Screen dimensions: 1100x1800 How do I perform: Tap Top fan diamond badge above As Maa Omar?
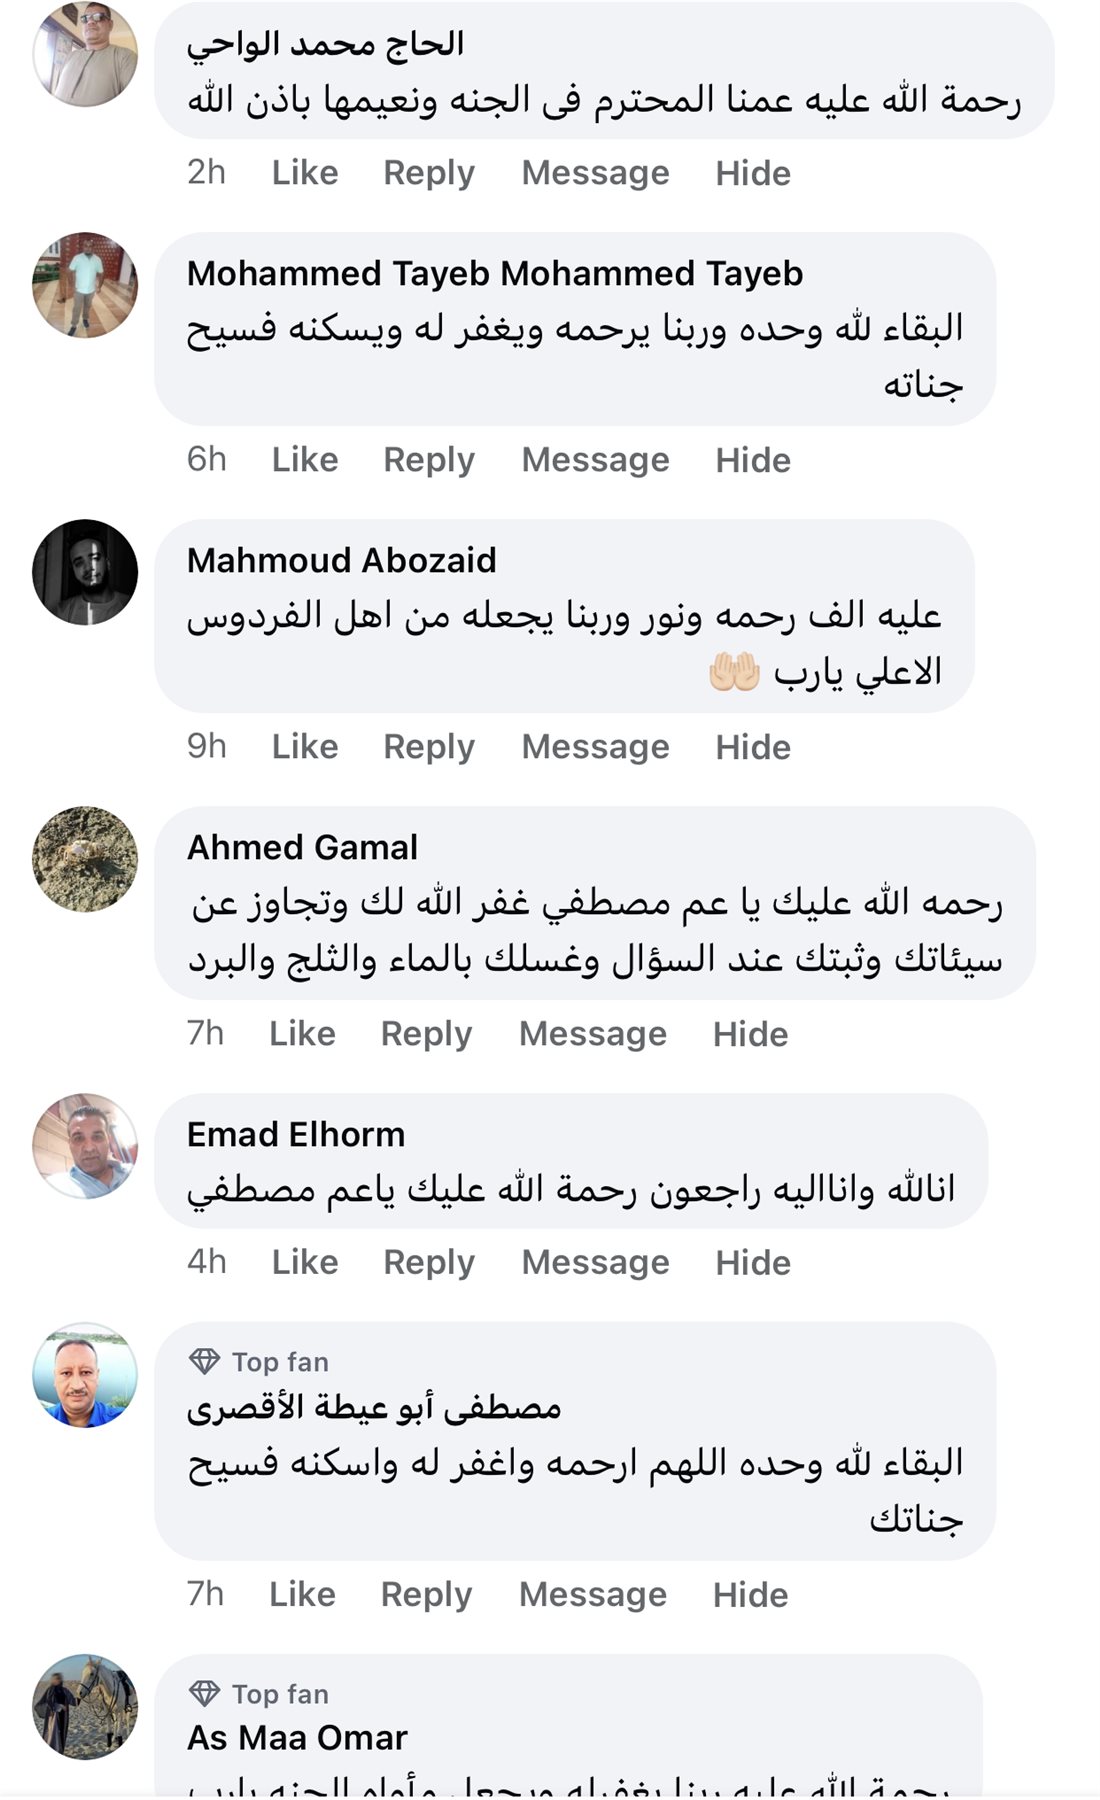click(x=205, y=1693)
